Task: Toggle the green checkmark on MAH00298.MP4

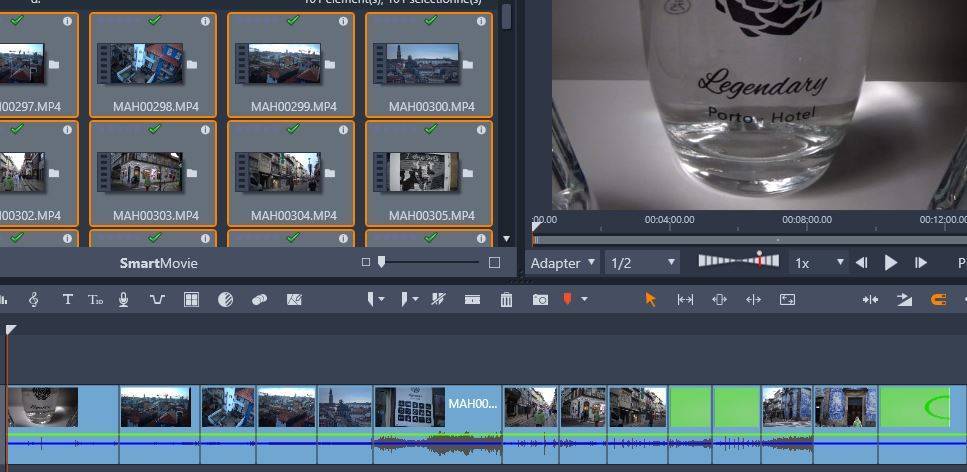Action: tap(154, 20)
